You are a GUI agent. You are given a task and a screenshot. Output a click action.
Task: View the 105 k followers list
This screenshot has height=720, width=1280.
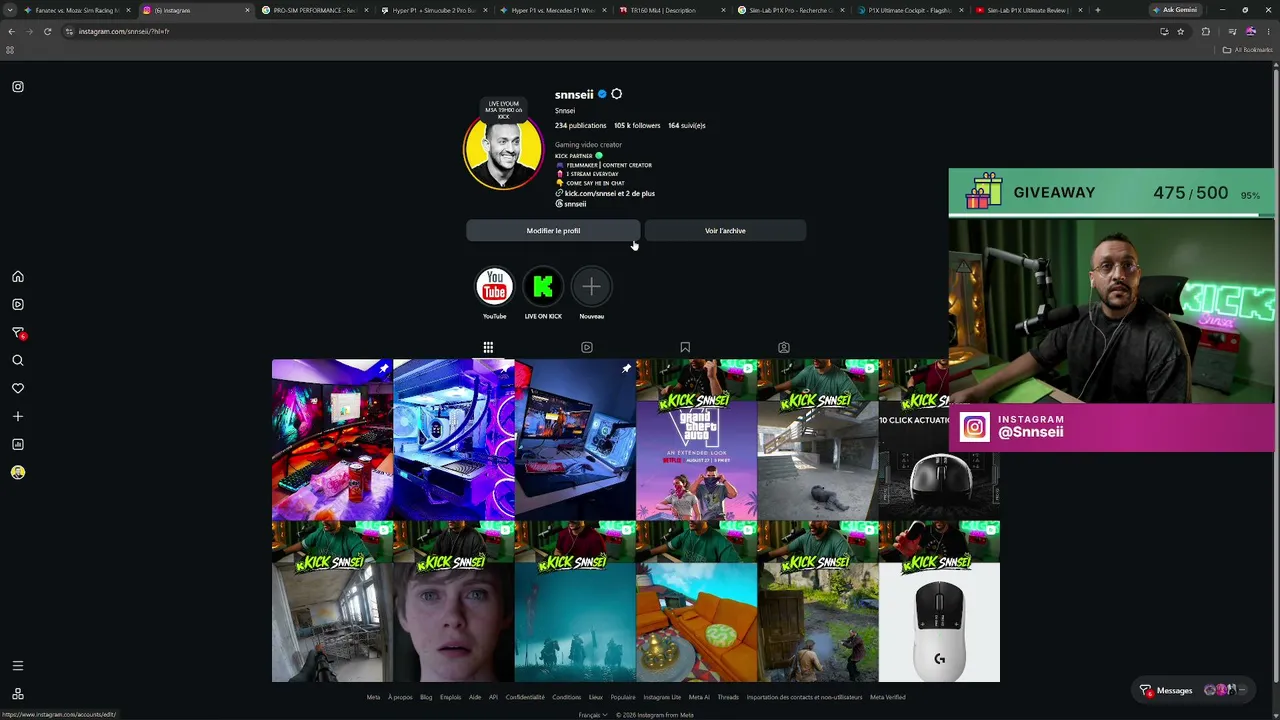637,126
